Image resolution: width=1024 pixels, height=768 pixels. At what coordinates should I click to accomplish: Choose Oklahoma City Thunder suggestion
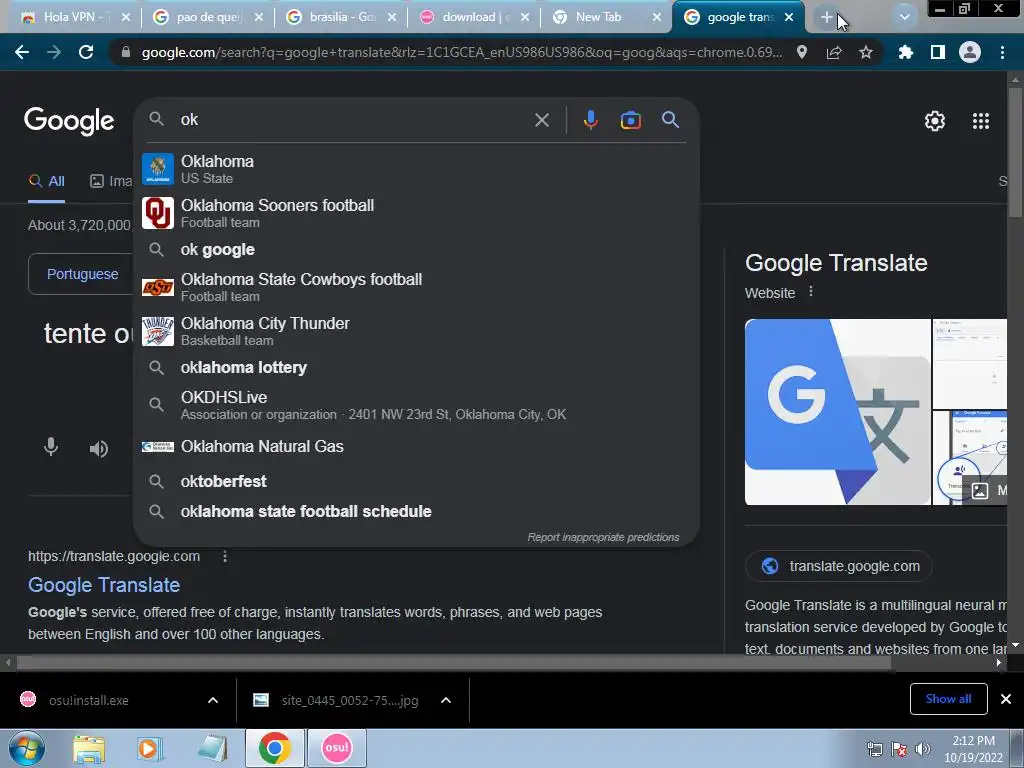point(416,331)
